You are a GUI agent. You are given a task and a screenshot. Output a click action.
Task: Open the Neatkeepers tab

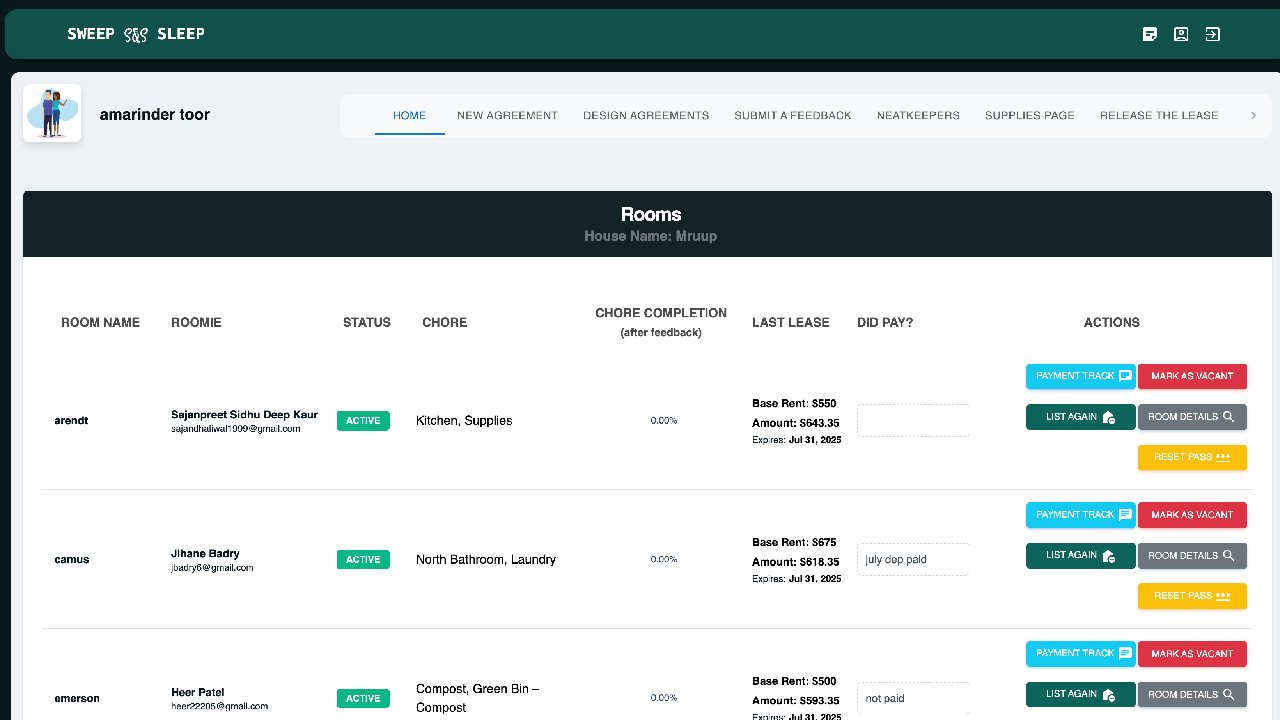pyautogui.click(x=918, y=116)
